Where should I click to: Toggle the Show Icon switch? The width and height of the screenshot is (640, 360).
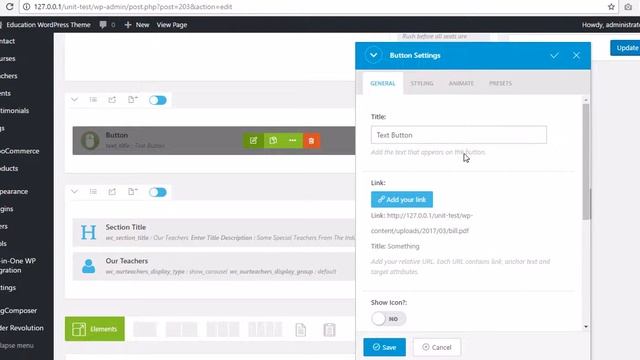pyautogui.click(x=389, y=319)
